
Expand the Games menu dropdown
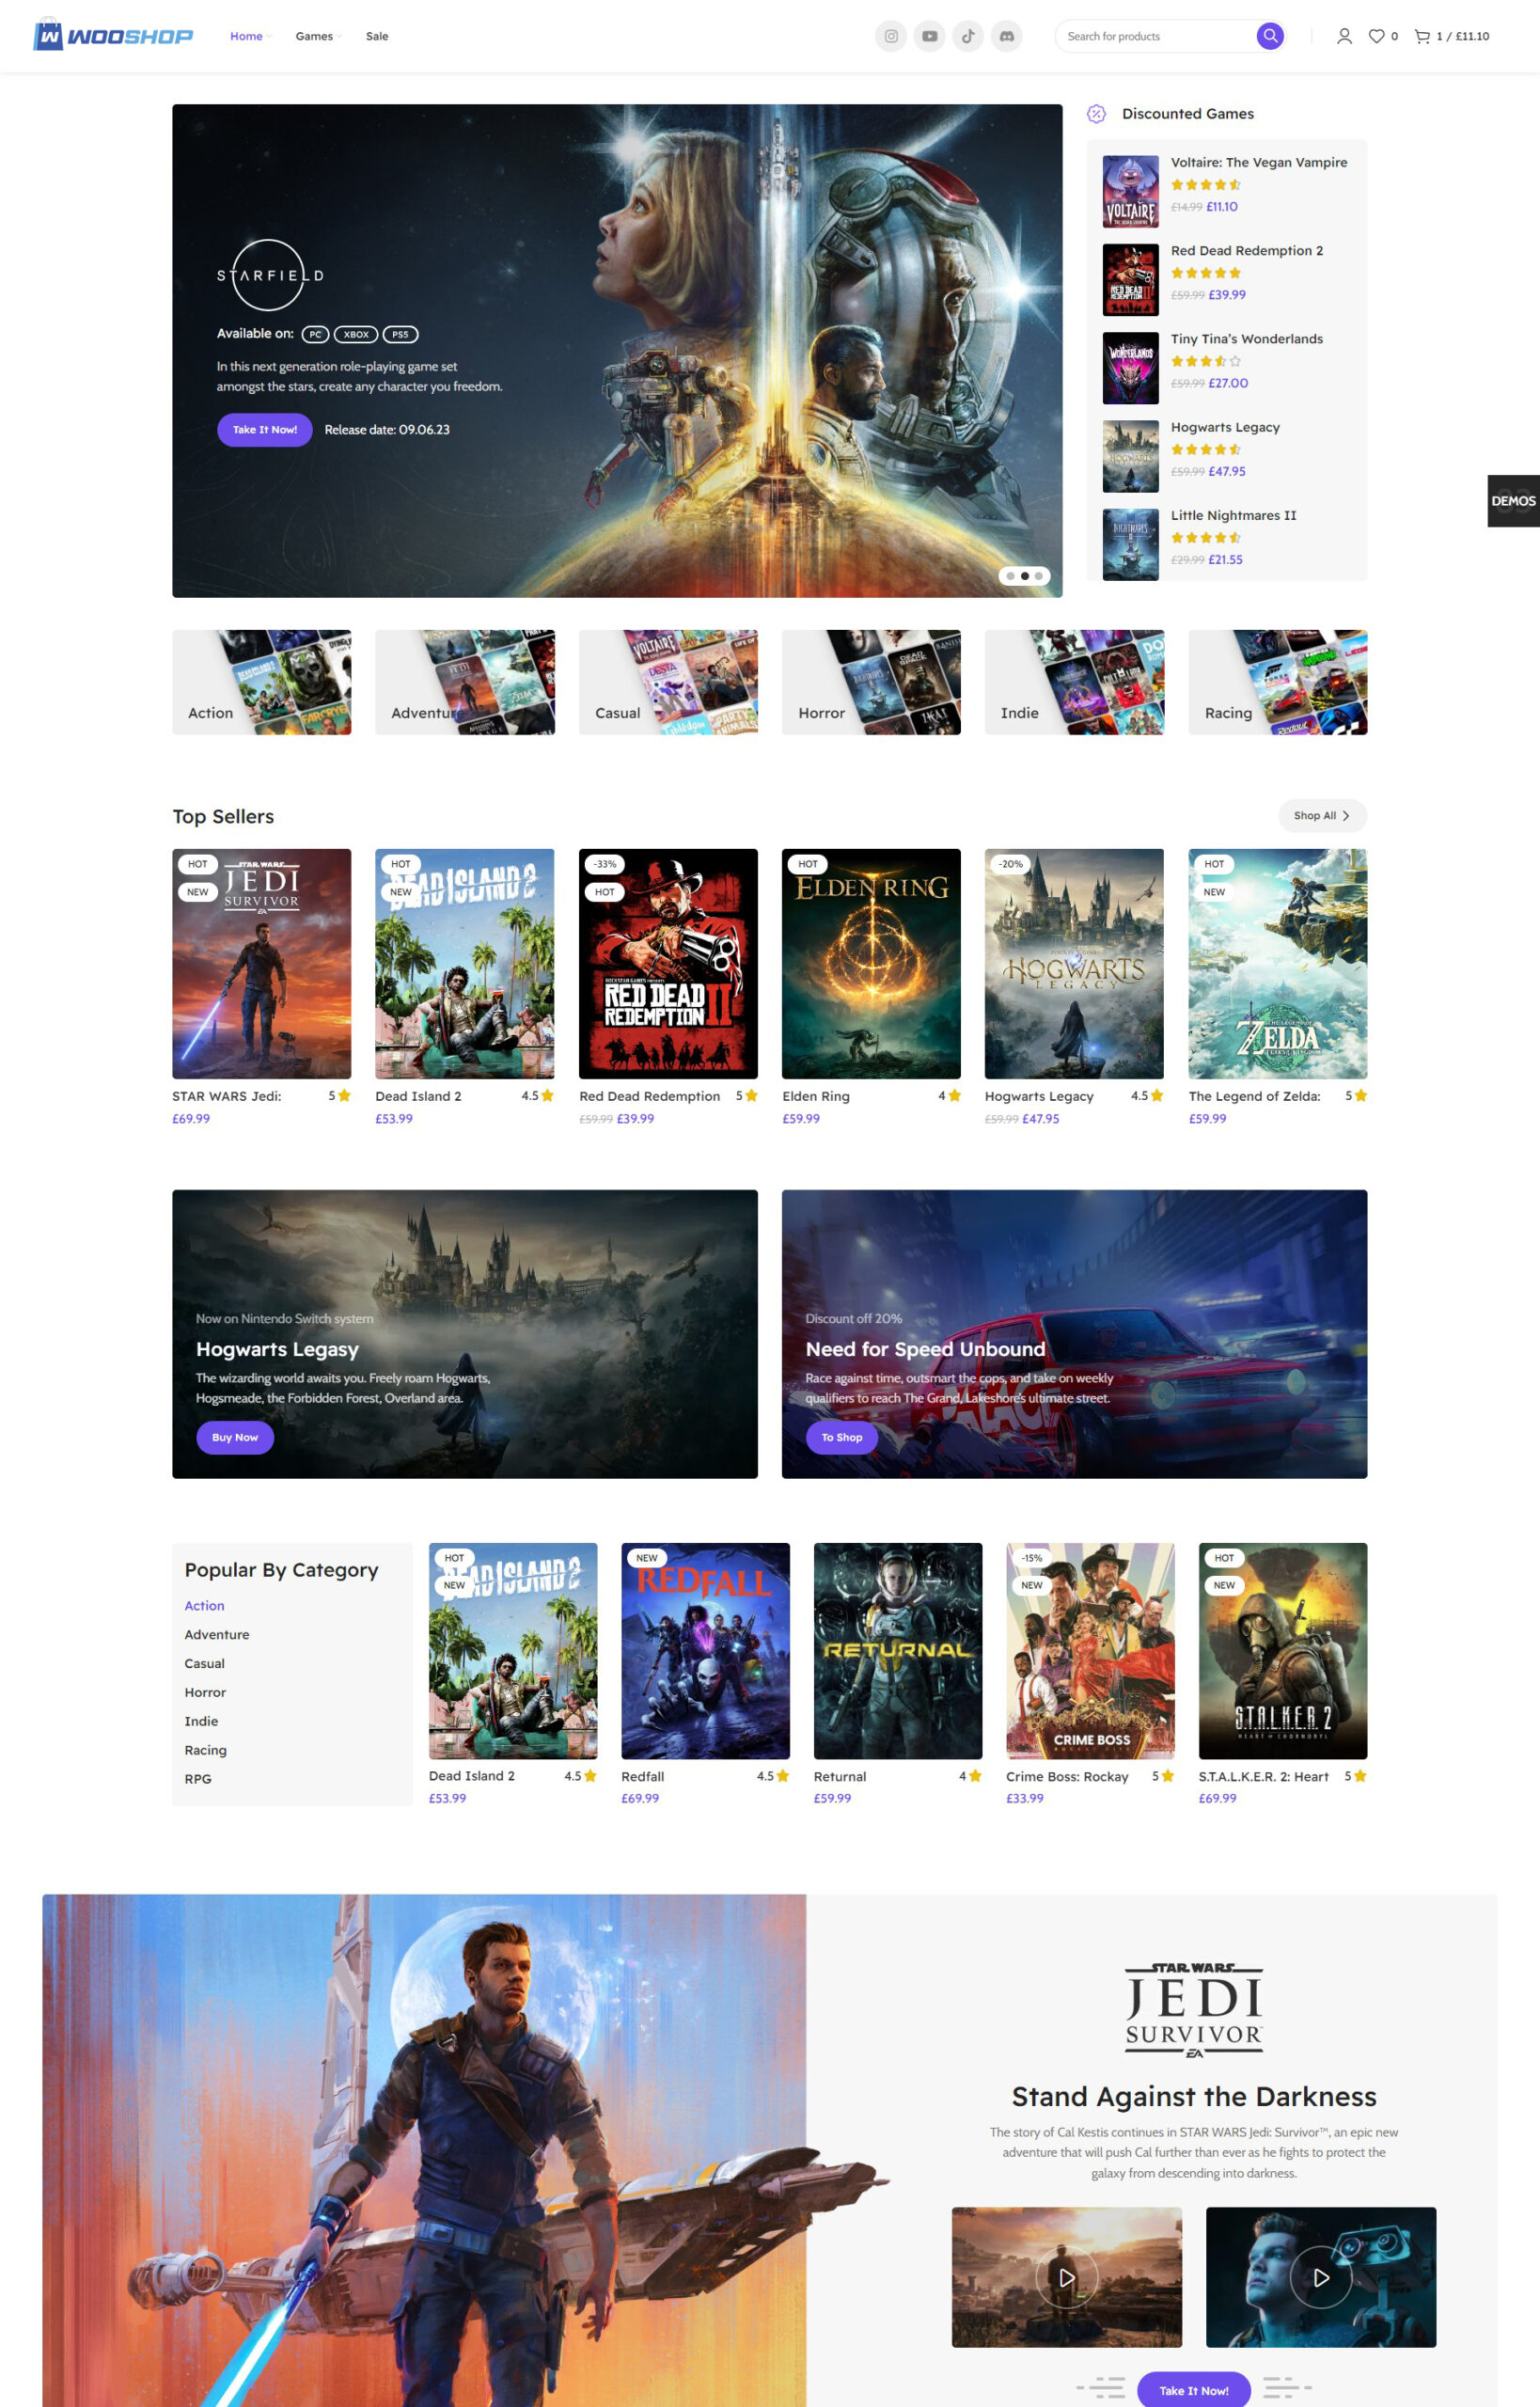coord(318,36)
